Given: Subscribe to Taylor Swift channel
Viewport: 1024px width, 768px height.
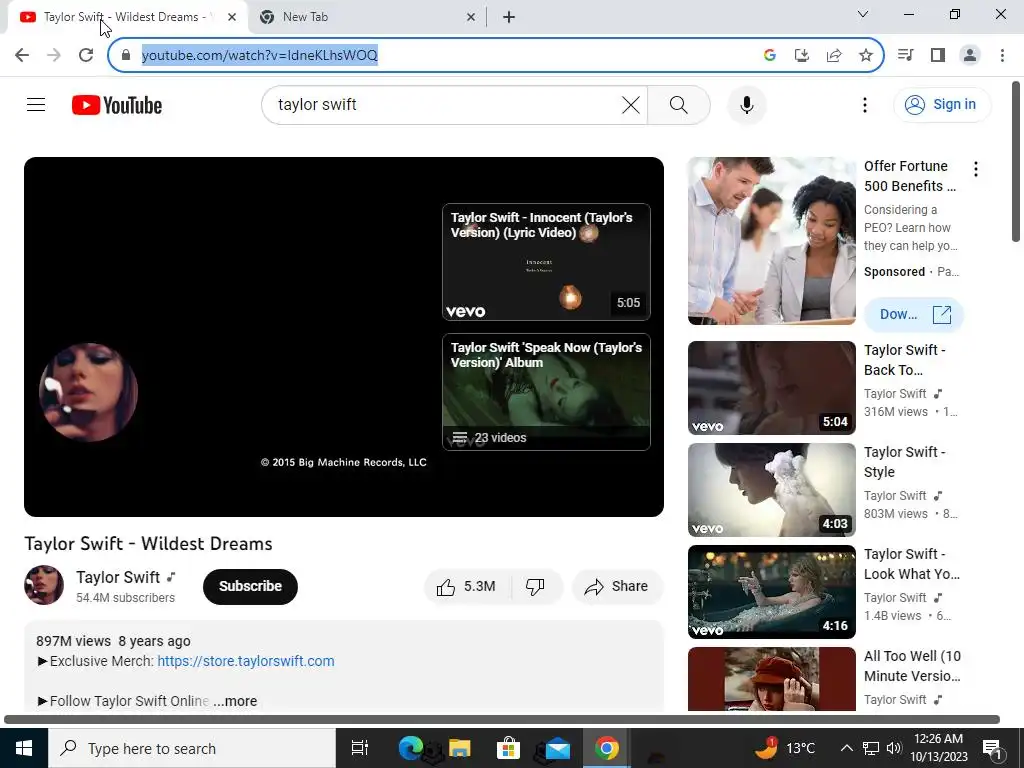Looking at the screenshot, I should pyautogui.click(x=250, y=586).
